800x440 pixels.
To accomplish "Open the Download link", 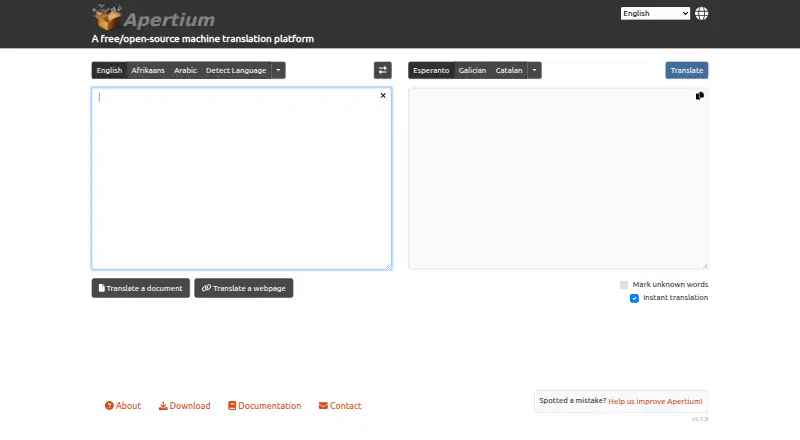I will pos(185,406).
